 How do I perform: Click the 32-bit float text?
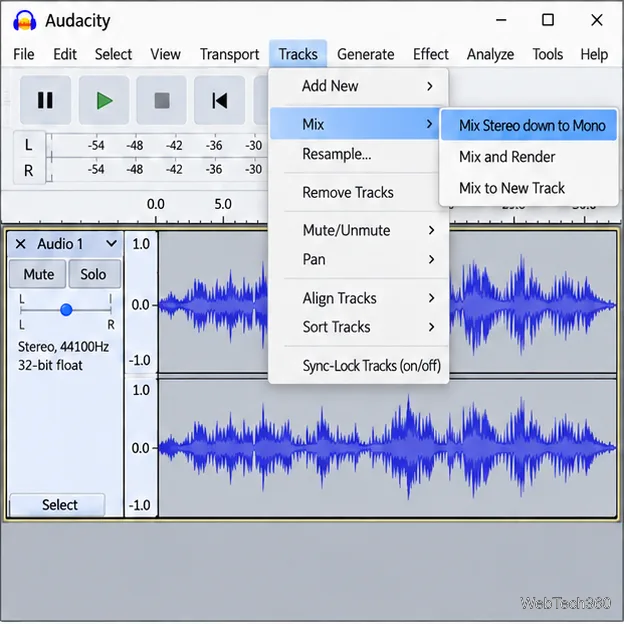tap(50, 365)
